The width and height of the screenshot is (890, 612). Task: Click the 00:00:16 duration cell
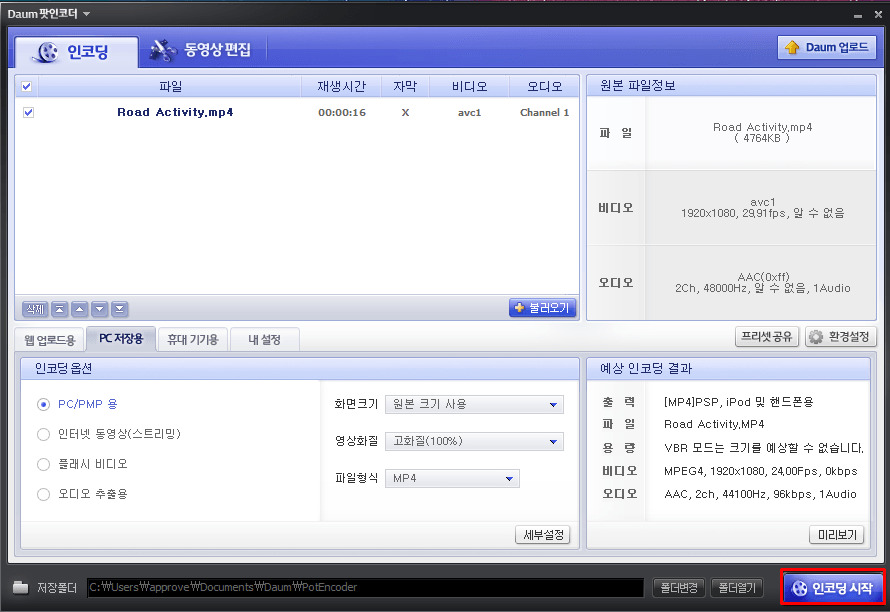[x=342, y=112]
